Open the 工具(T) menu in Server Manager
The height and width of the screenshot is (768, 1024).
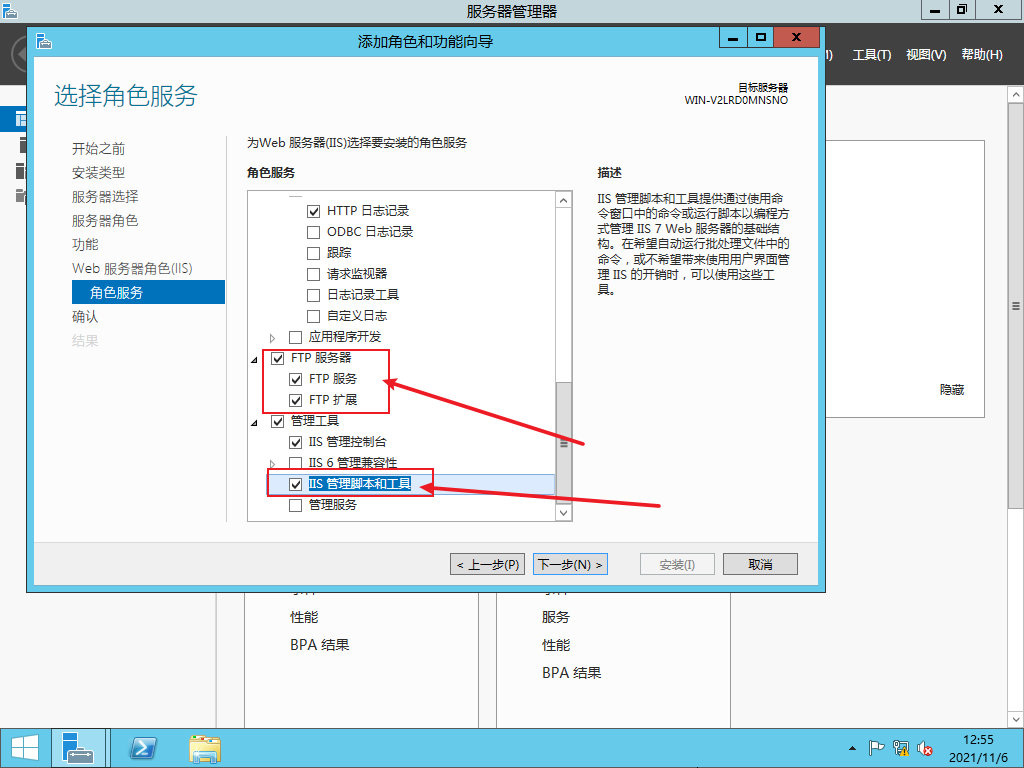tap(871, 55)
